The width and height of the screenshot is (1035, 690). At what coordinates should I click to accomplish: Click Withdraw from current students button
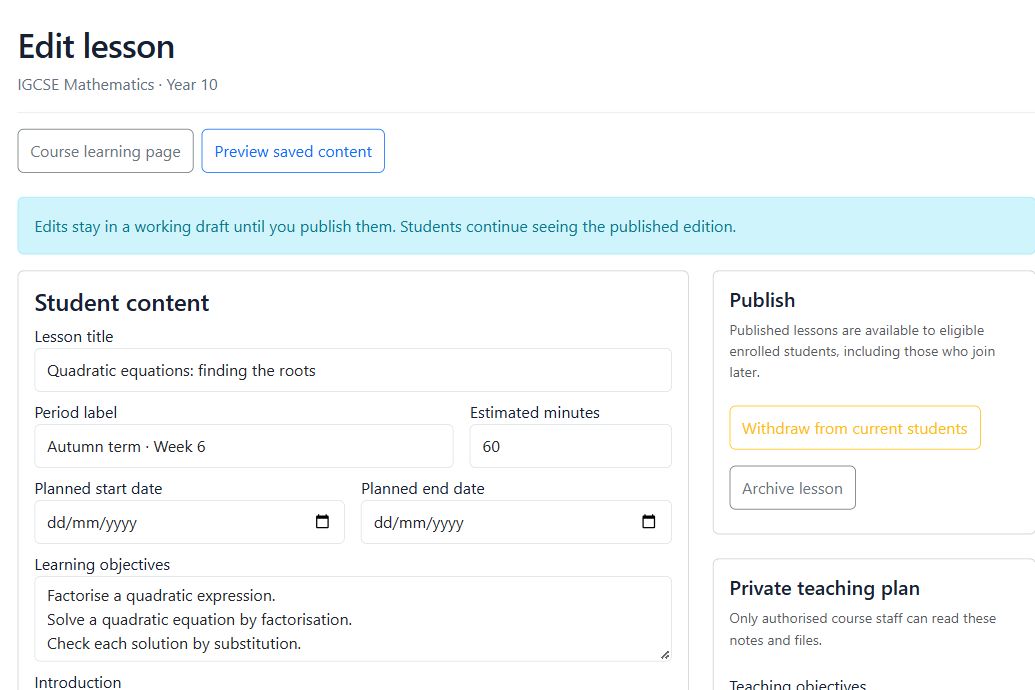point(855,428)
